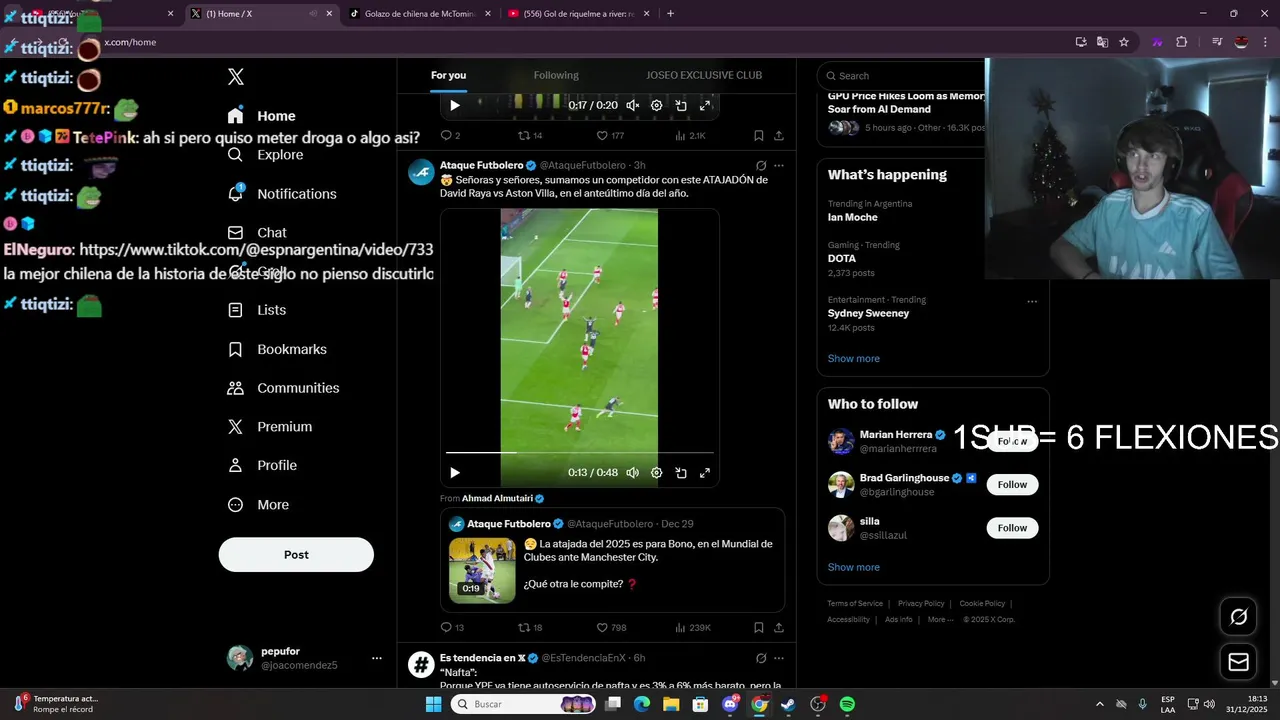Image resolution: width=1280 pixels, height=720 pixels.
Task: Open Spotify from the taskbar
Action: [x=847, y=704]
